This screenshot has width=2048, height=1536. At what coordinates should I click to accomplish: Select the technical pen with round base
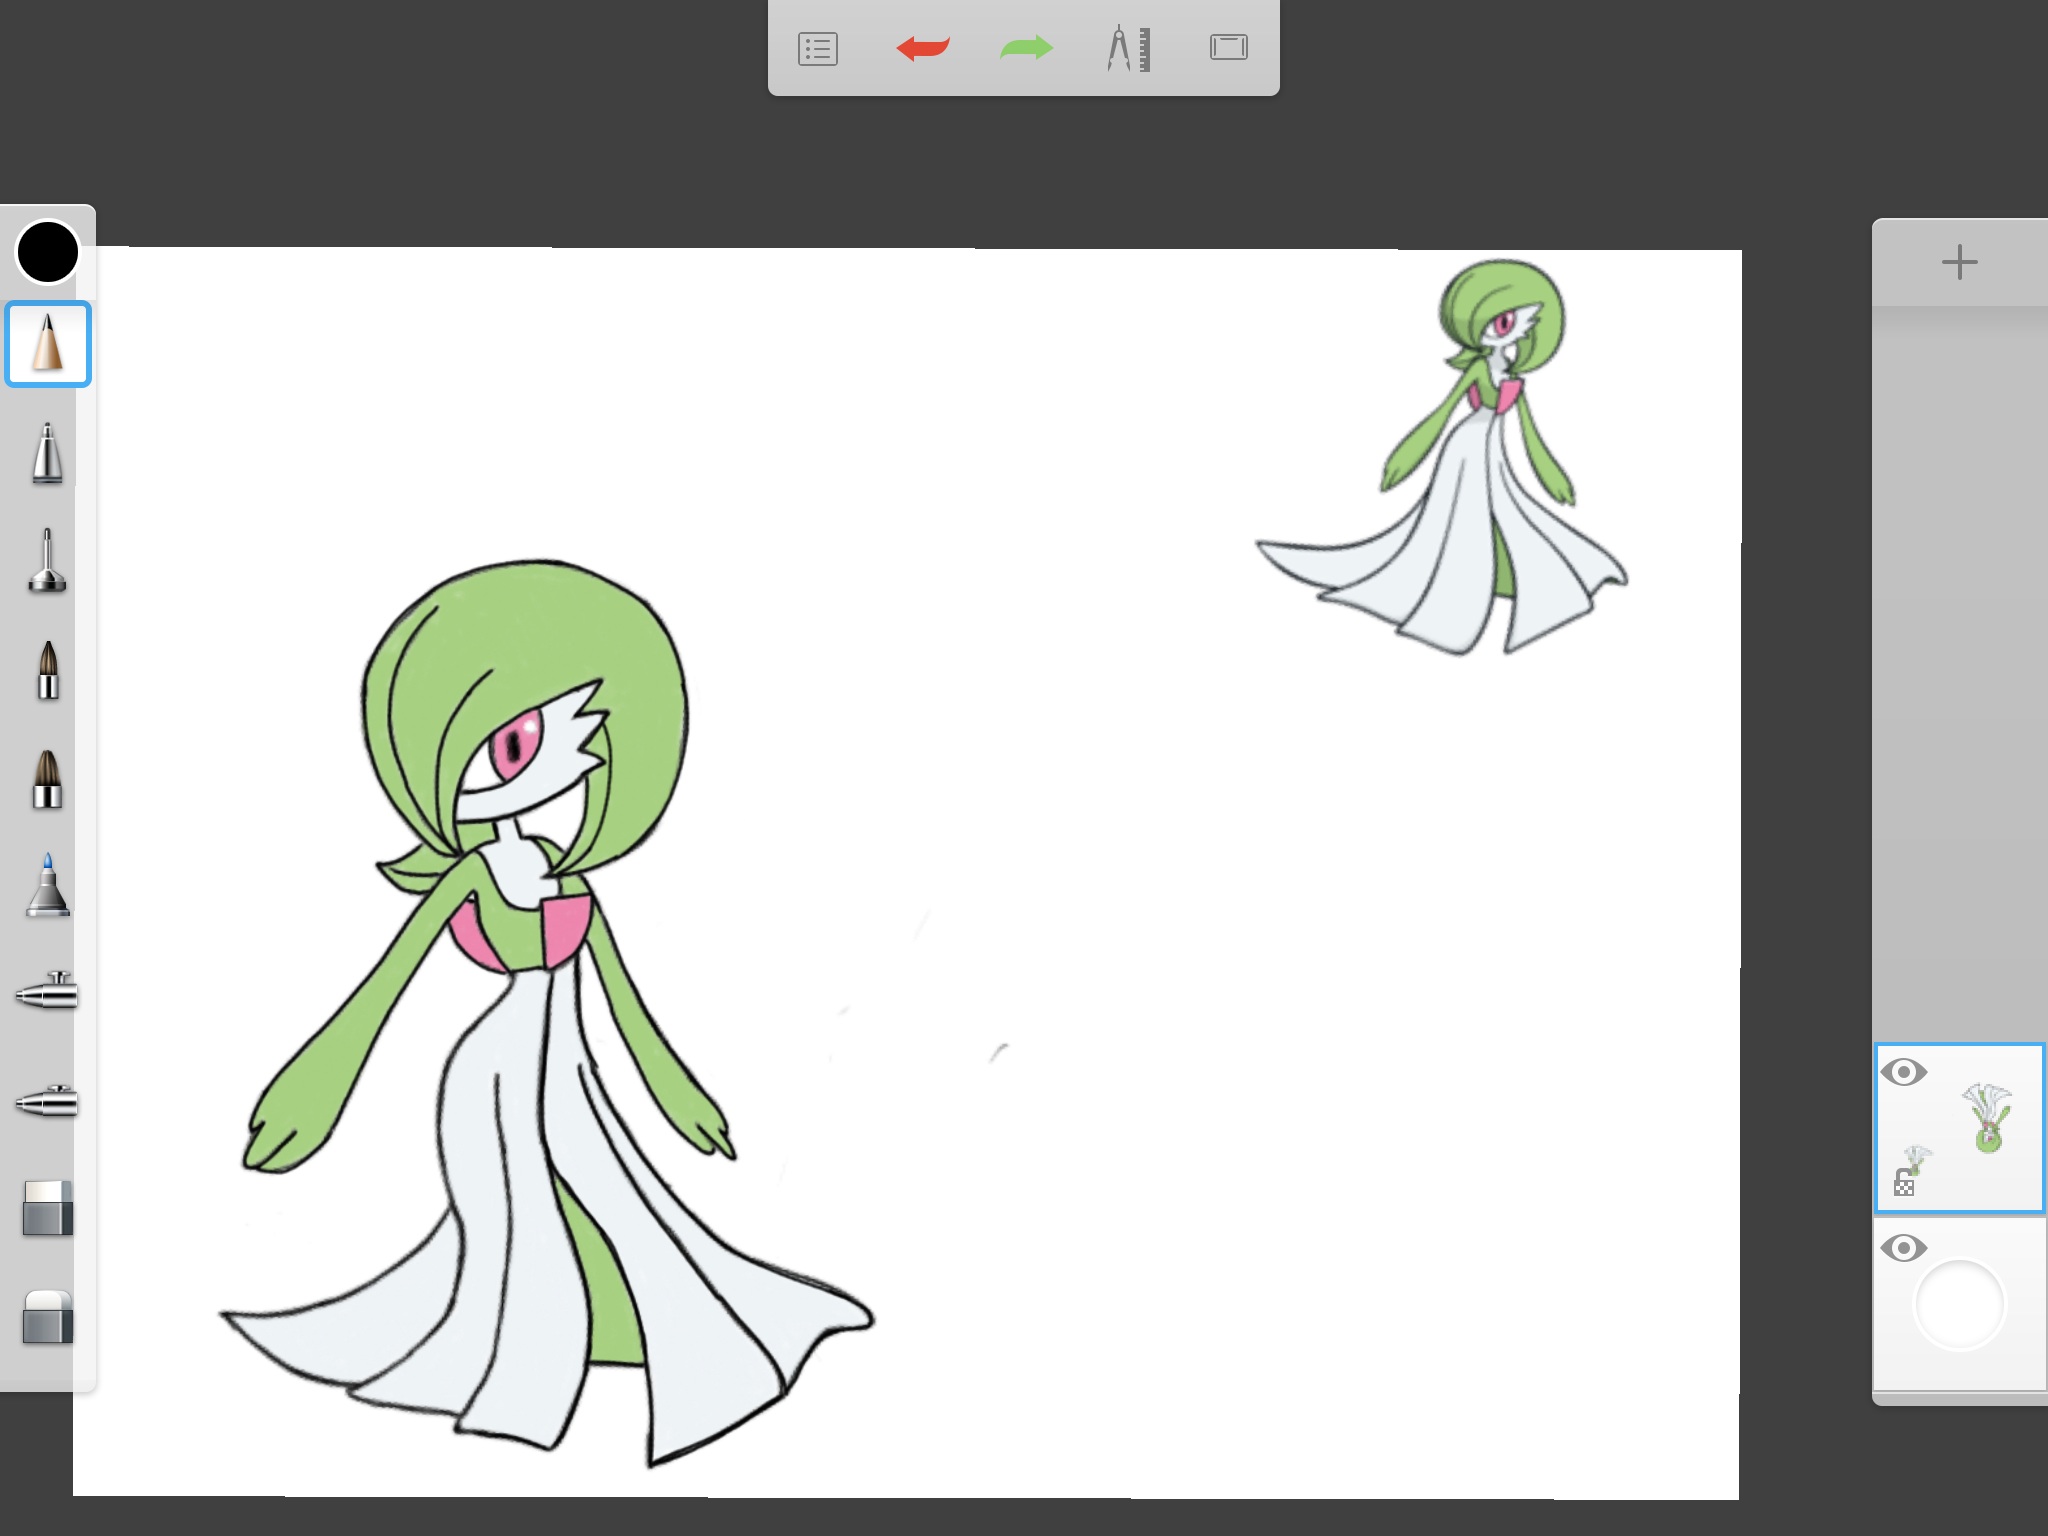tap(47, 561)
